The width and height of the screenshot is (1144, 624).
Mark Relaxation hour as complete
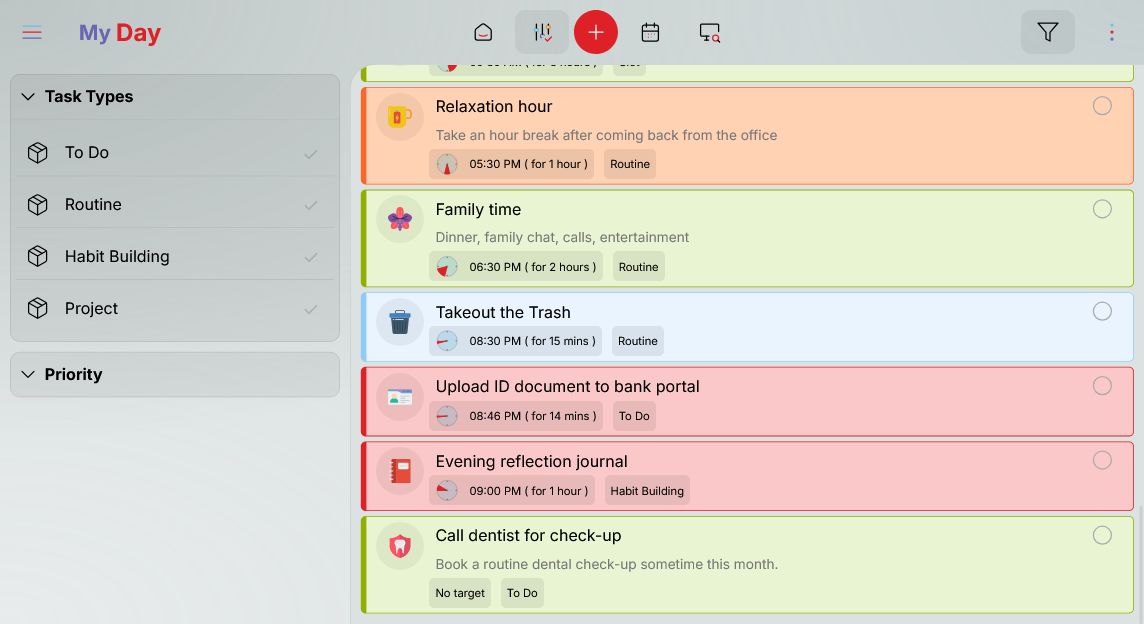point(1102,106)
